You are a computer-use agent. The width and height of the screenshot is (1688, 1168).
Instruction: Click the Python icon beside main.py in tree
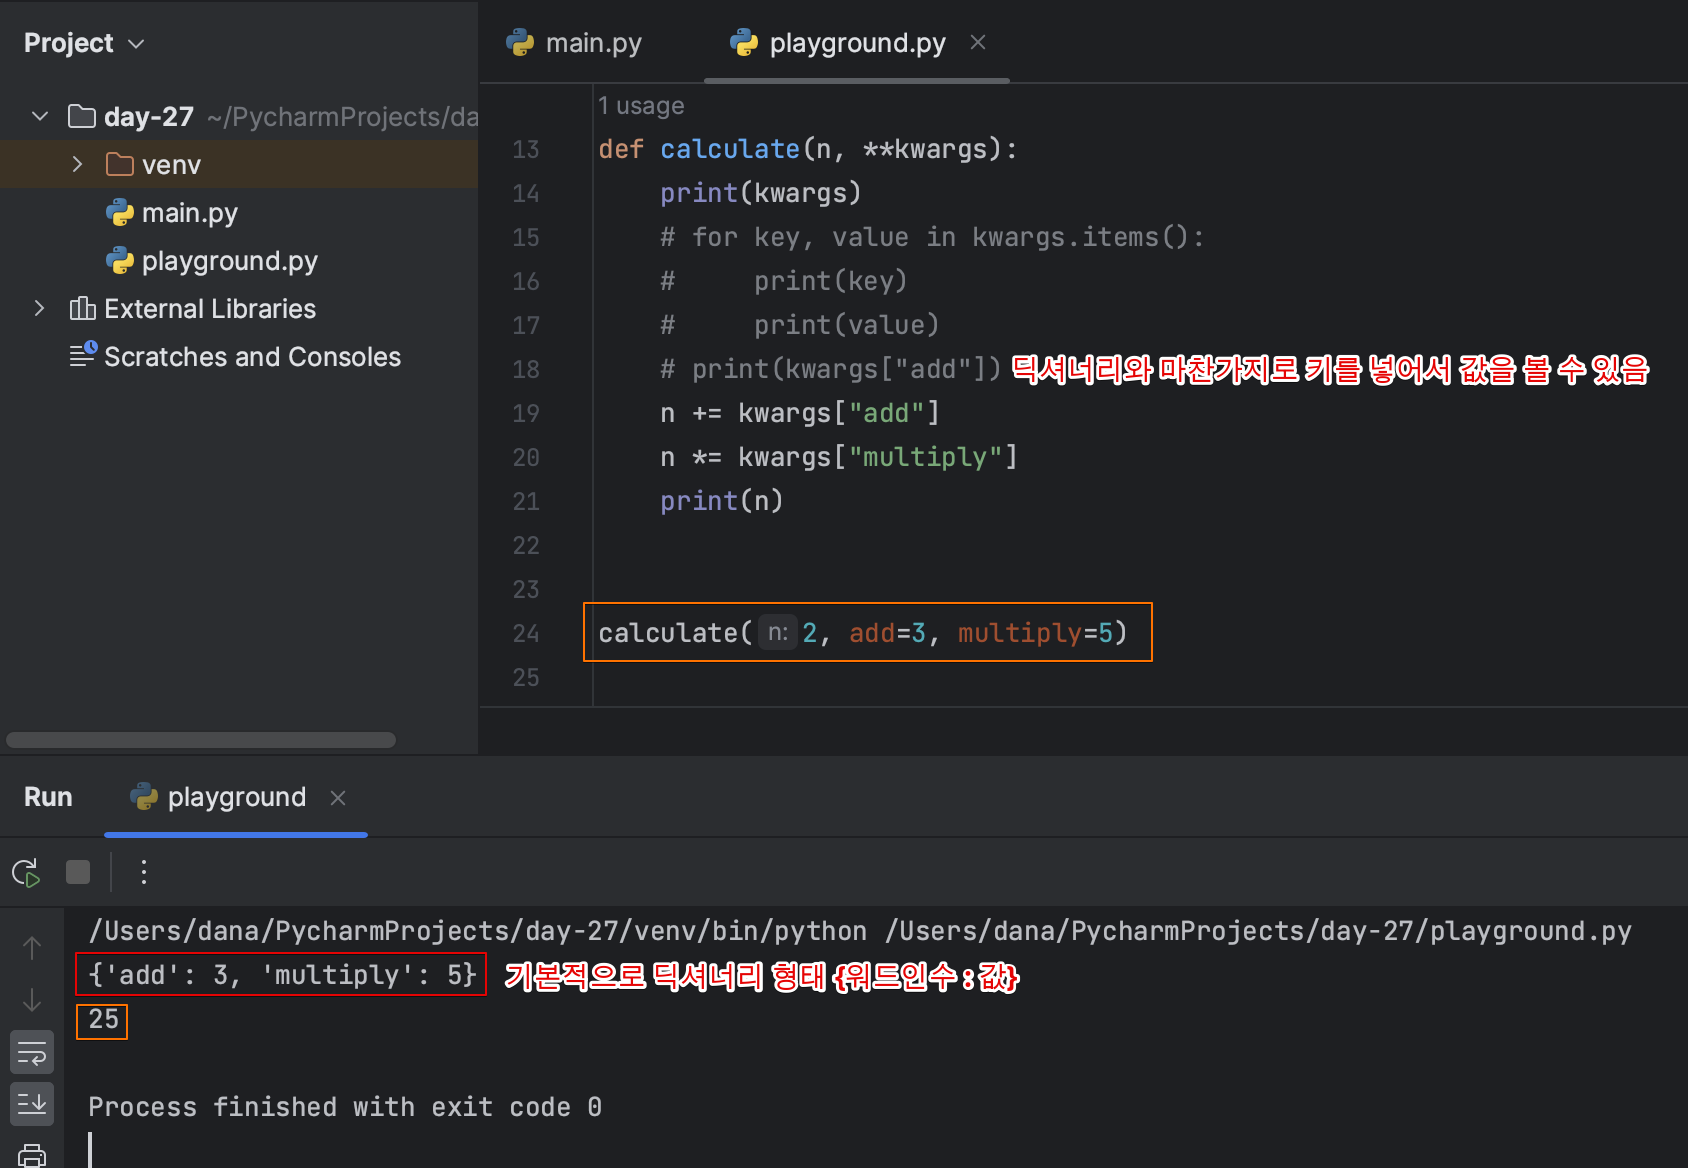click(120, 212)
